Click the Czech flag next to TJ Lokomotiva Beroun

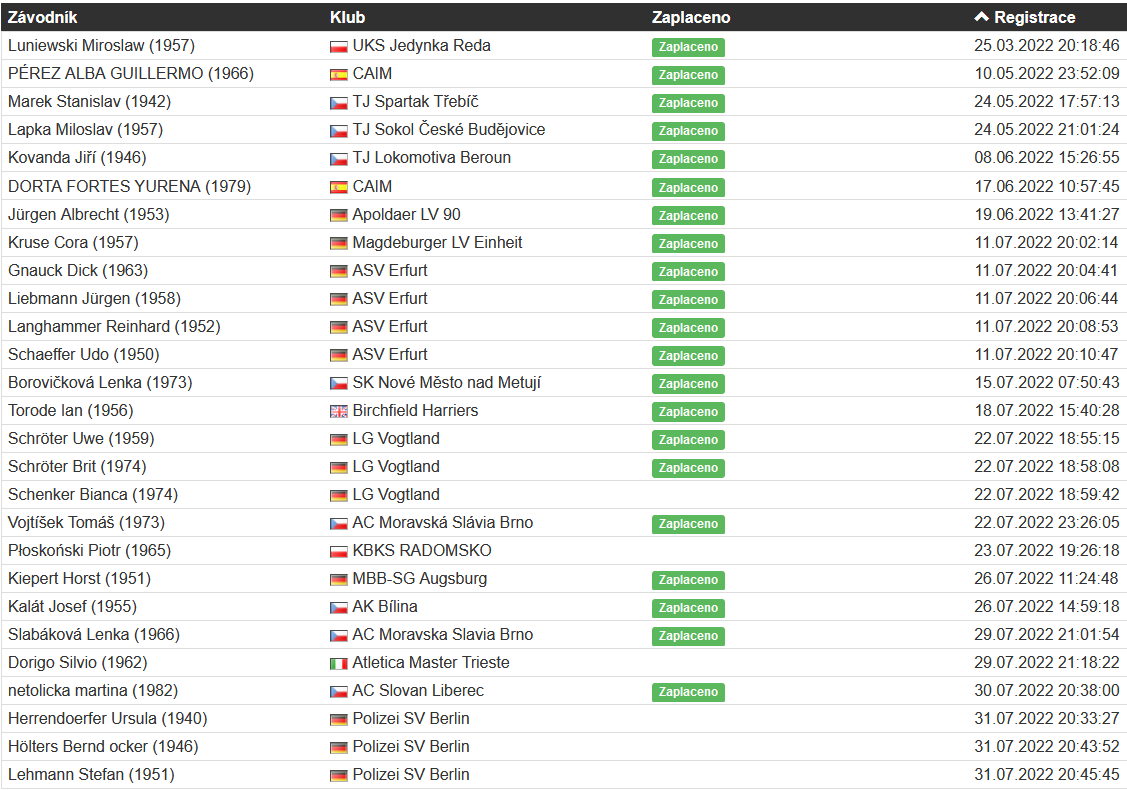coord(339,160)
